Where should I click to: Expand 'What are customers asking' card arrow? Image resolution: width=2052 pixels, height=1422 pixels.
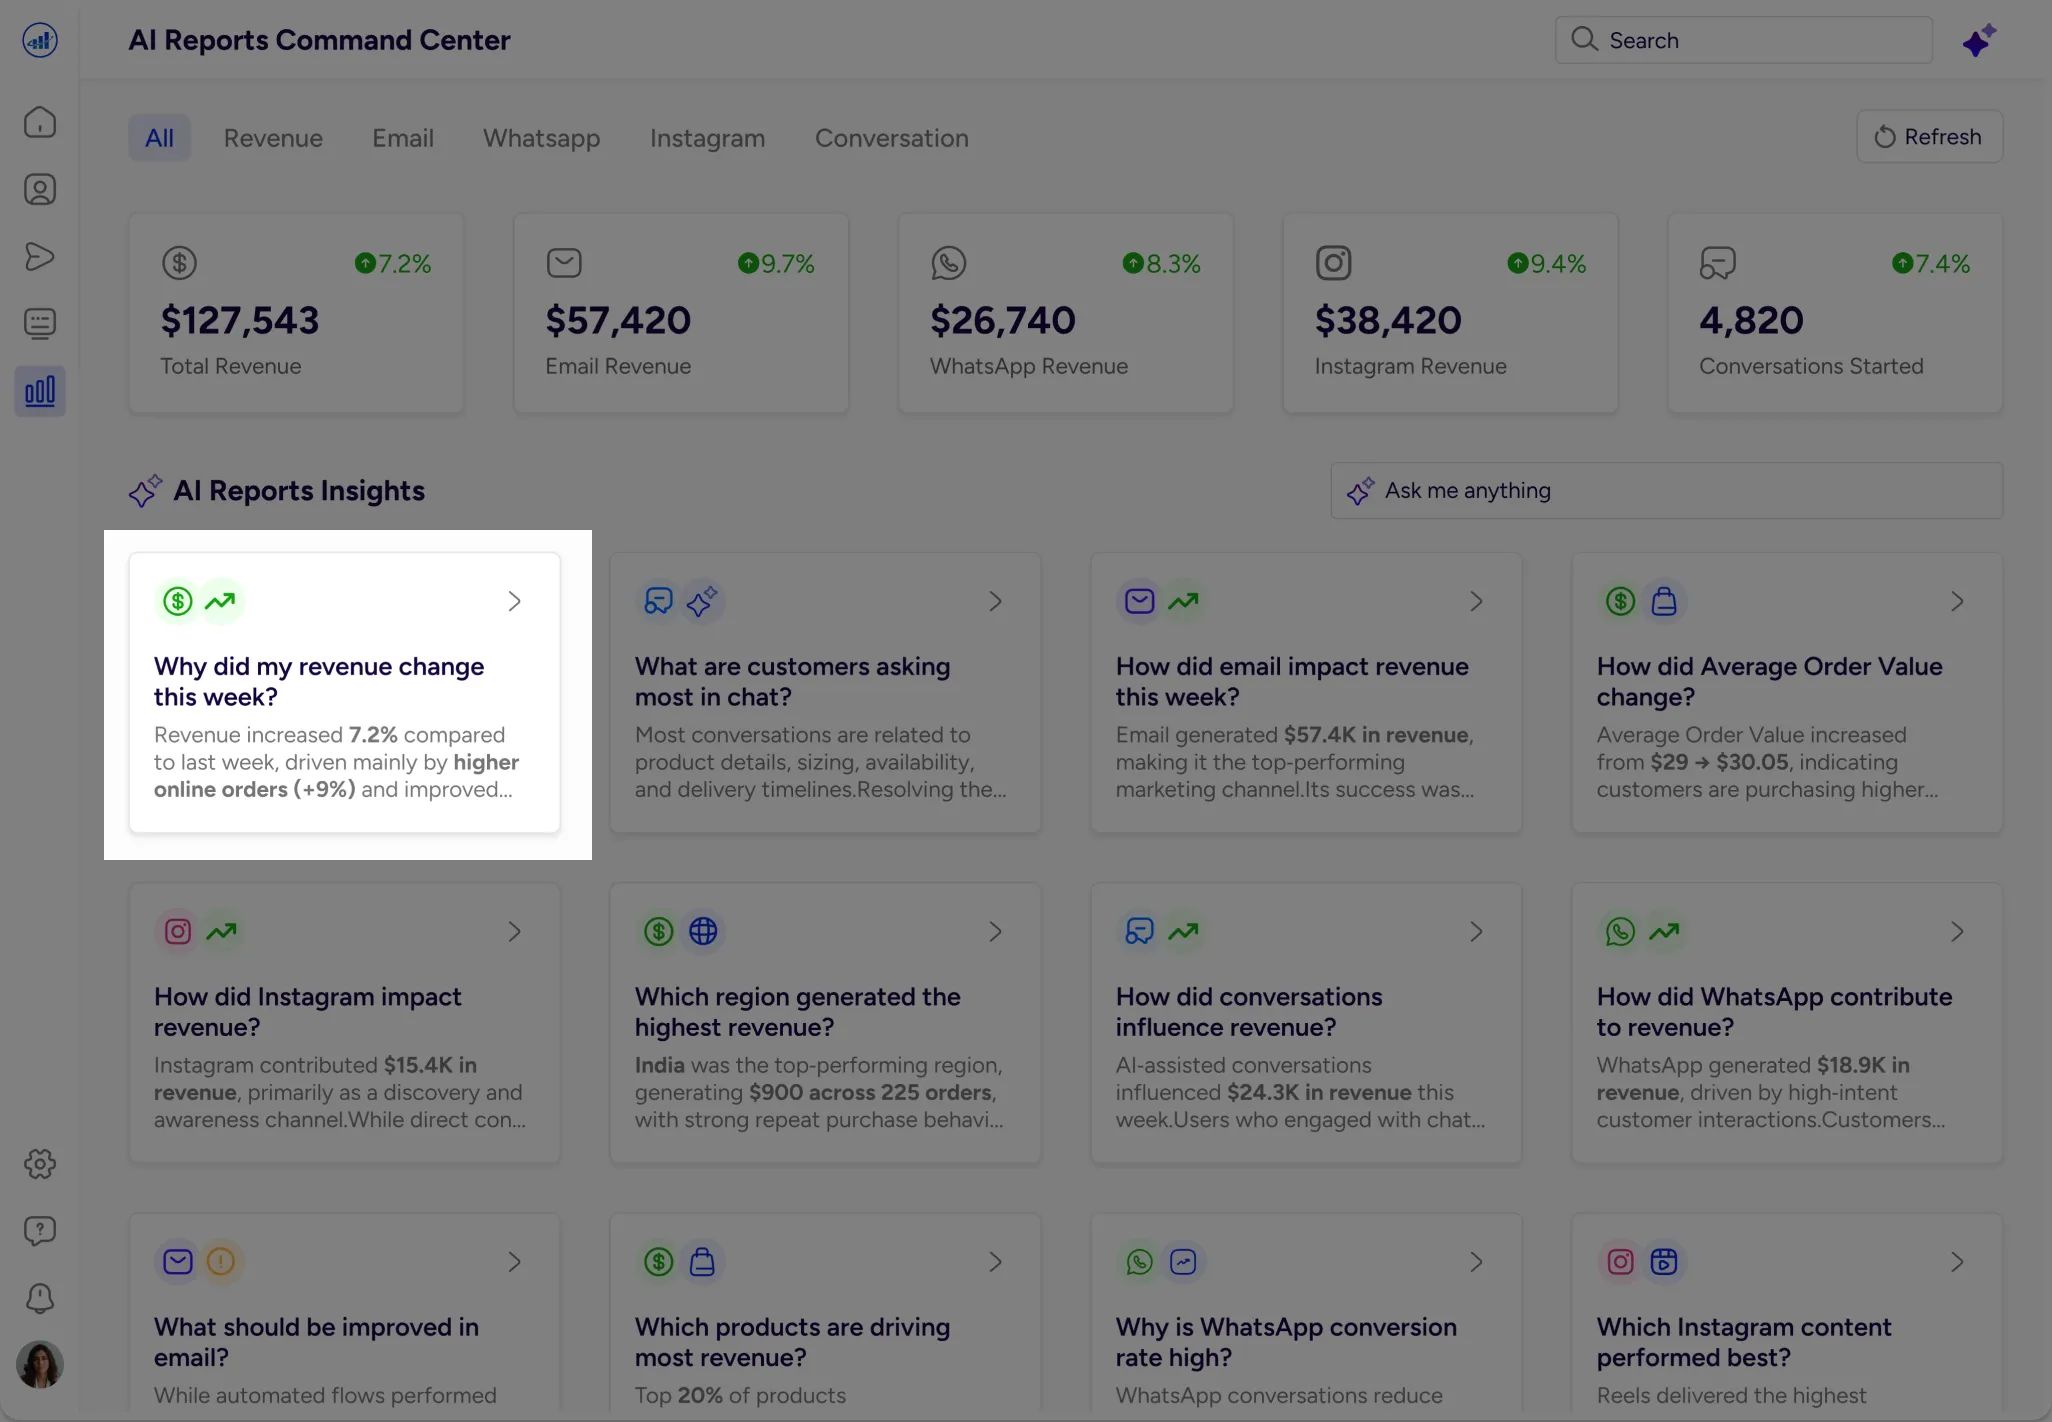(995, 601)
